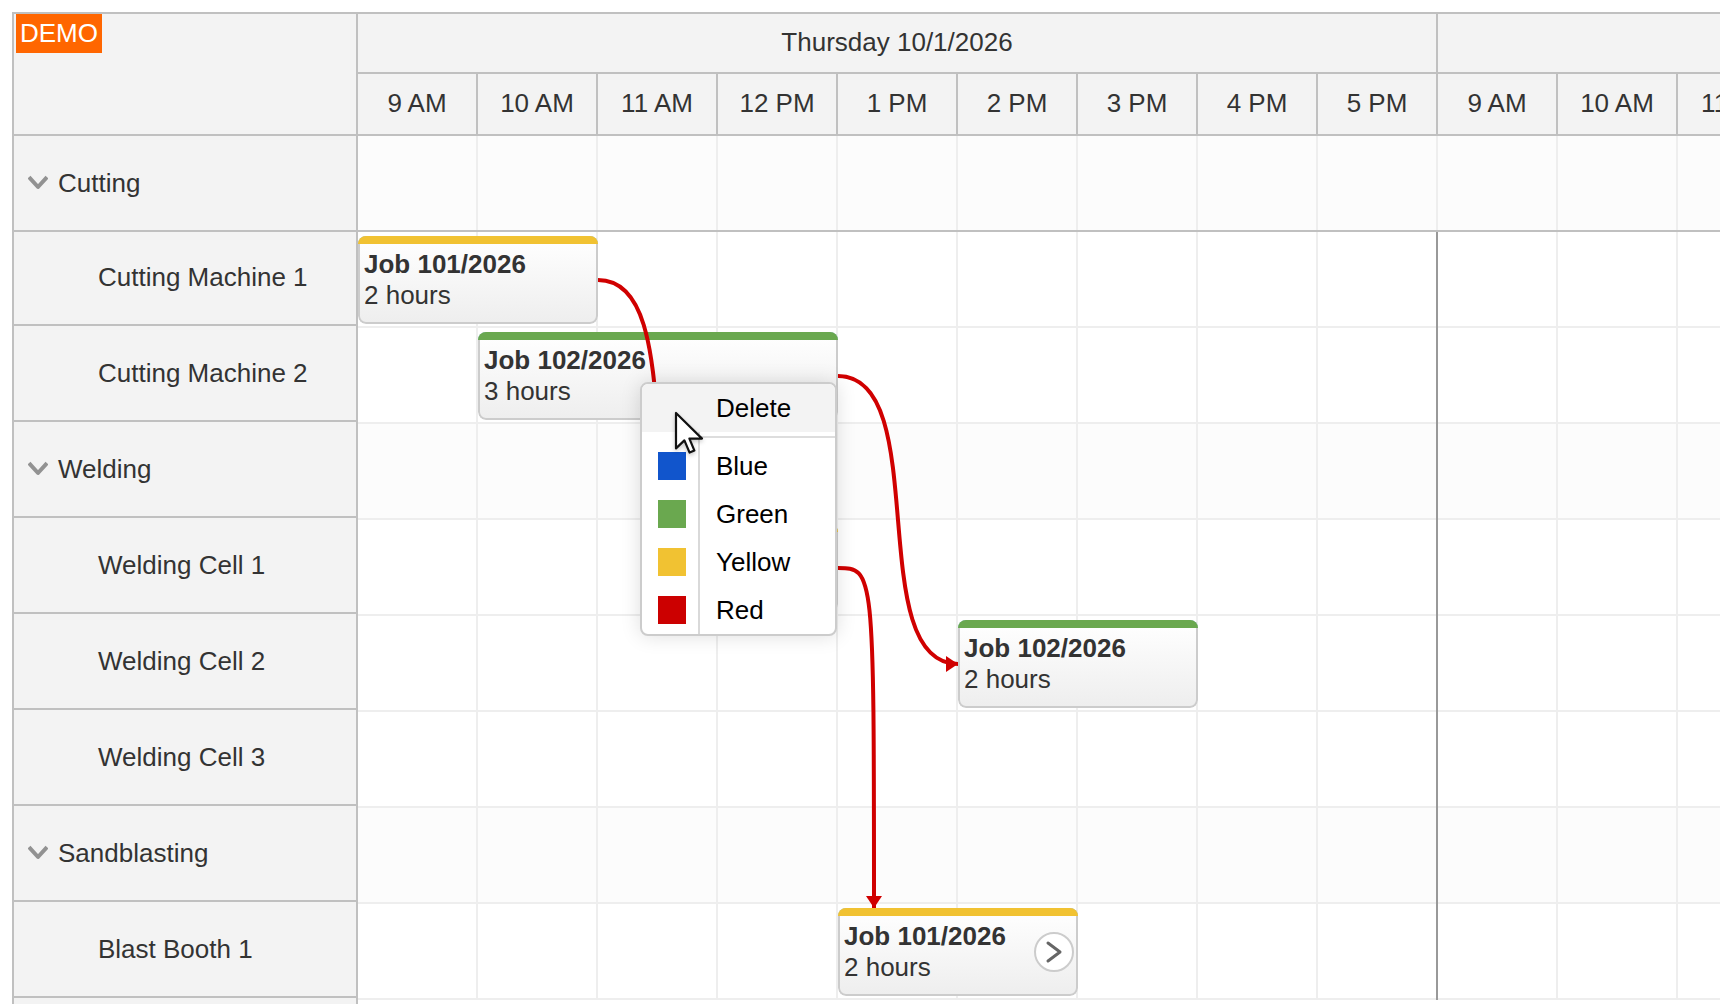
Task: Click the Cutting group label
Action: click(x=99, y=183)
